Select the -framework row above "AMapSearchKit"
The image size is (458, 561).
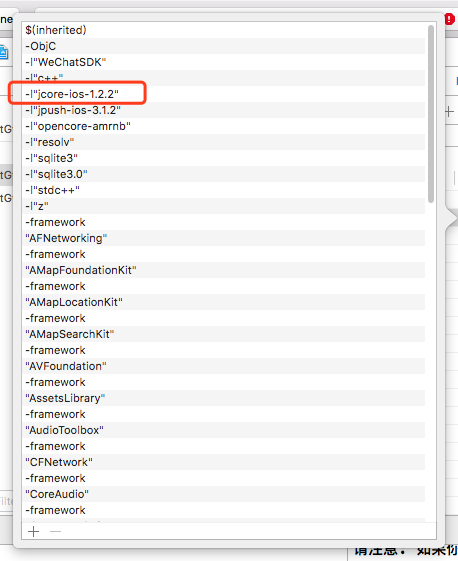click(224, 318)
